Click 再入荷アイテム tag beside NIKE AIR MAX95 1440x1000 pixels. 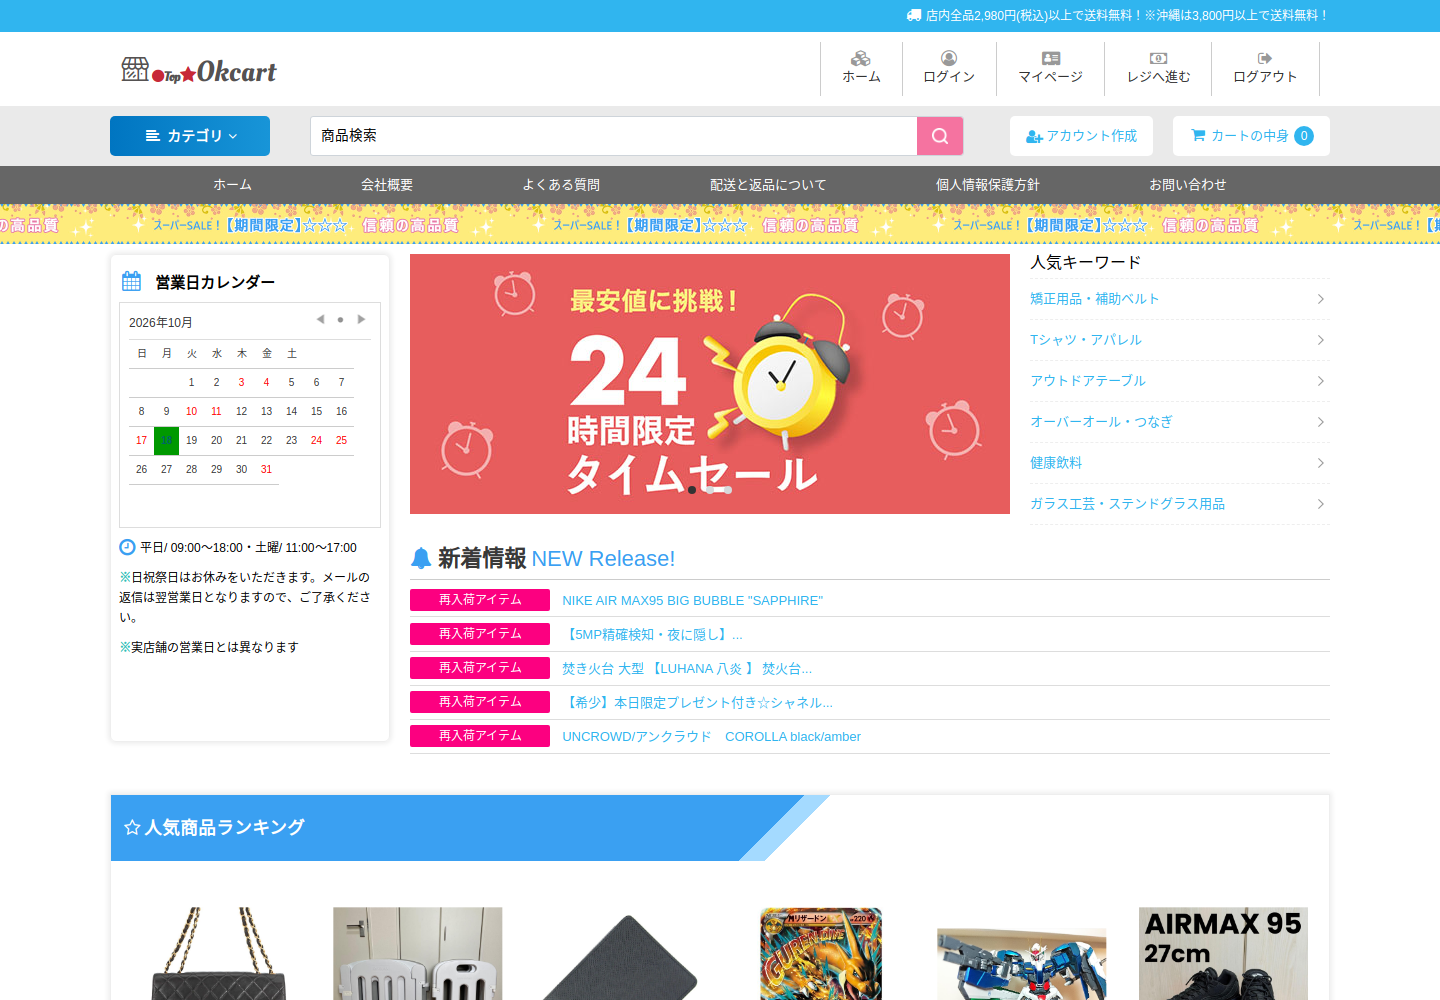[480, 600]
